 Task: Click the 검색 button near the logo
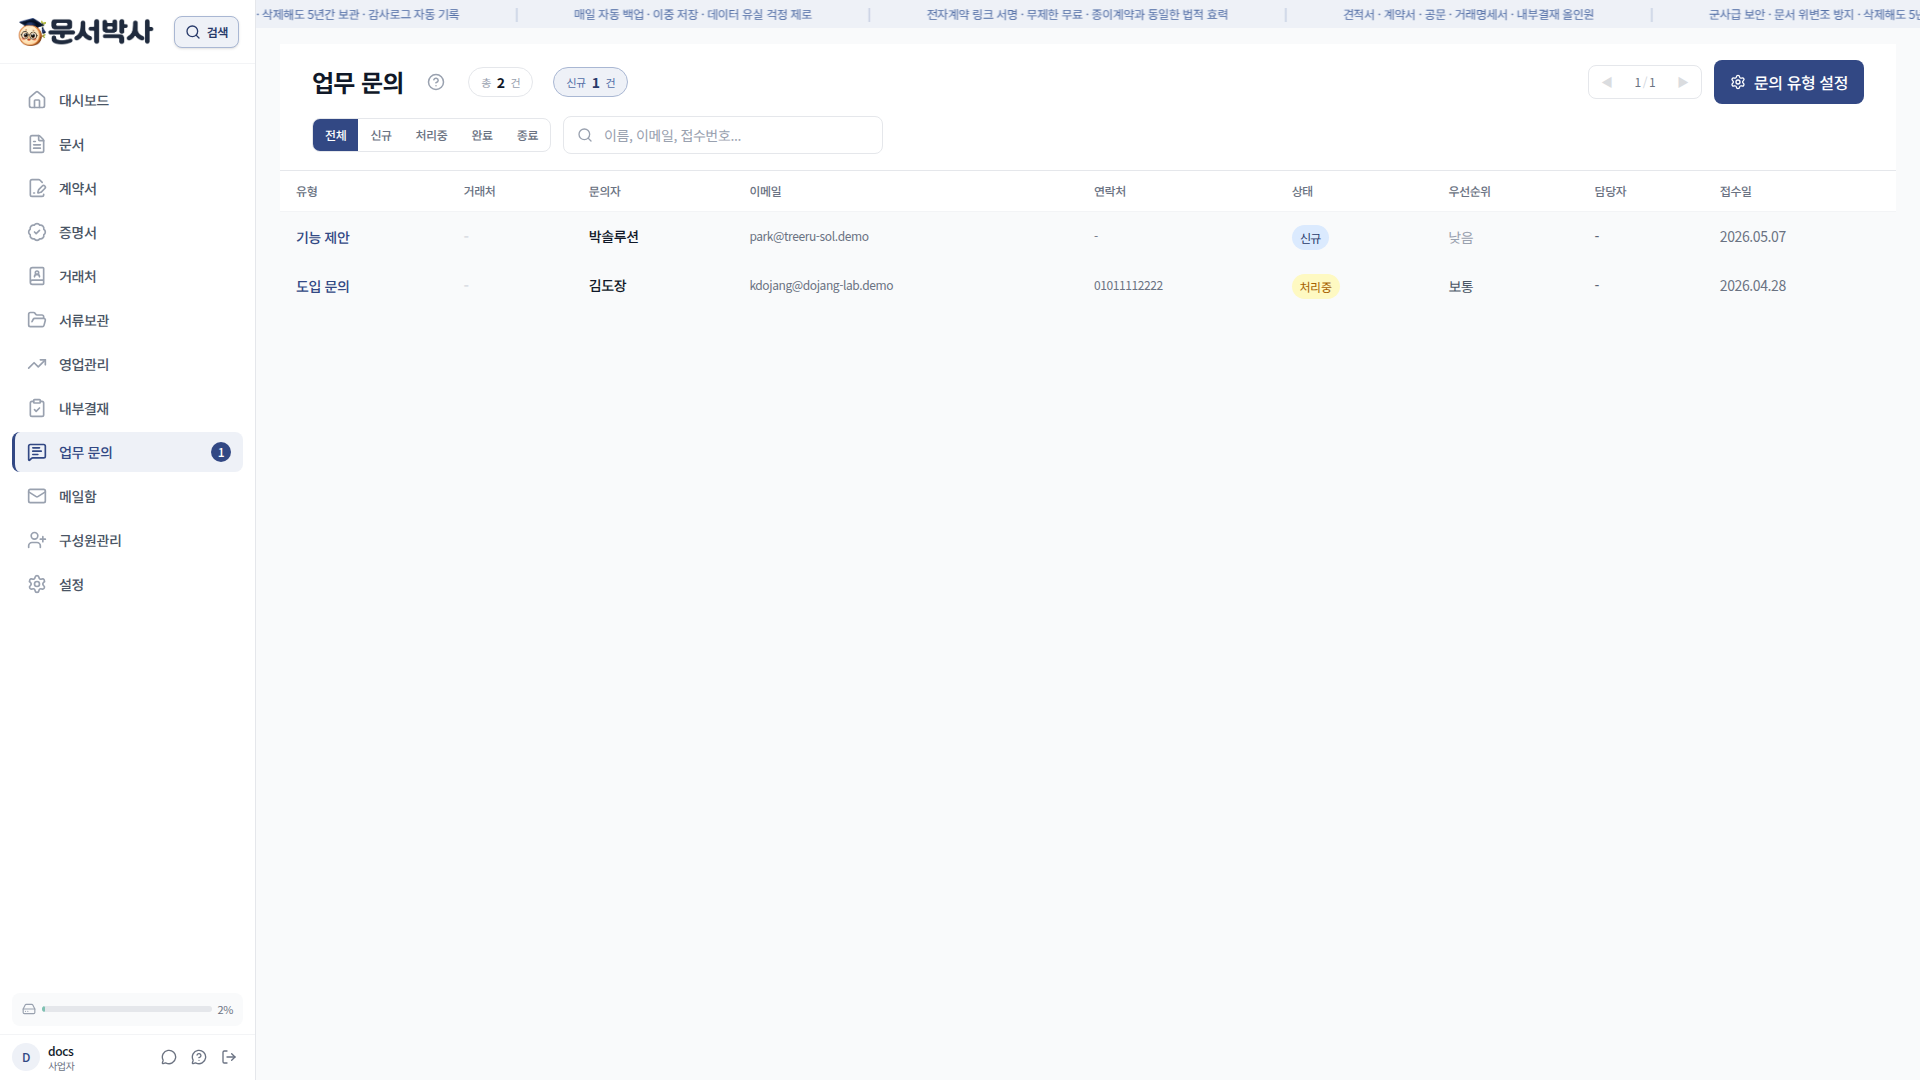click(x=206, y=32)
